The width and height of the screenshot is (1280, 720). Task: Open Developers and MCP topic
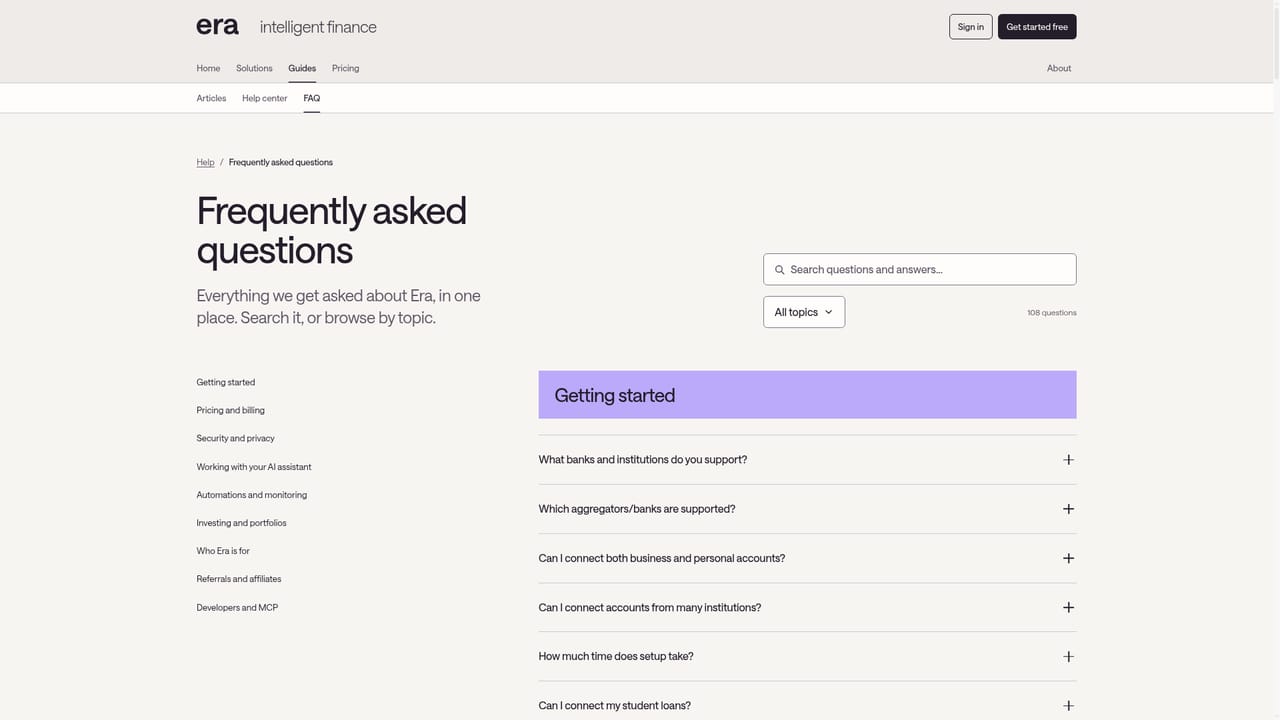coord(237,608)
